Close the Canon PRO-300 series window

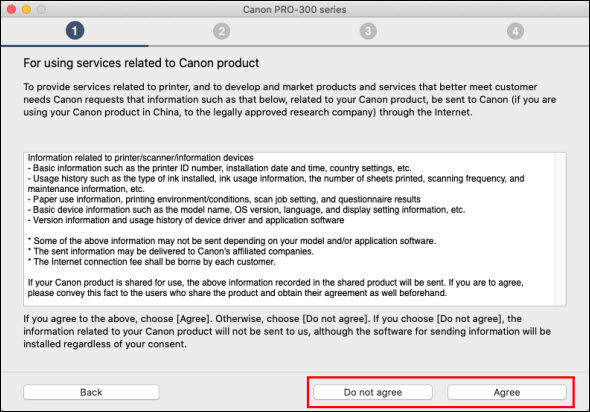[11, 9]
